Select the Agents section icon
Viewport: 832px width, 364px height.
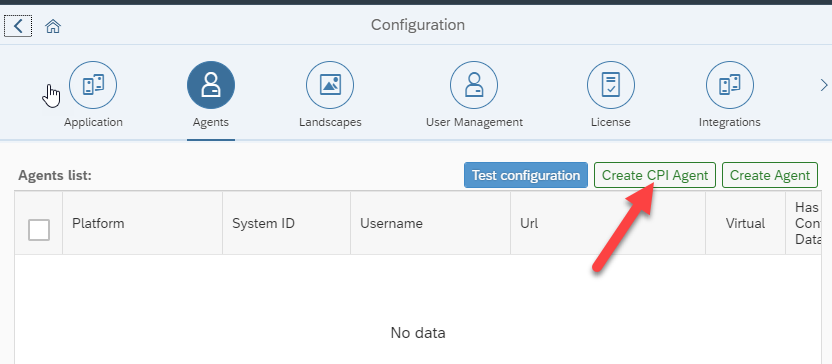[211, 85]
